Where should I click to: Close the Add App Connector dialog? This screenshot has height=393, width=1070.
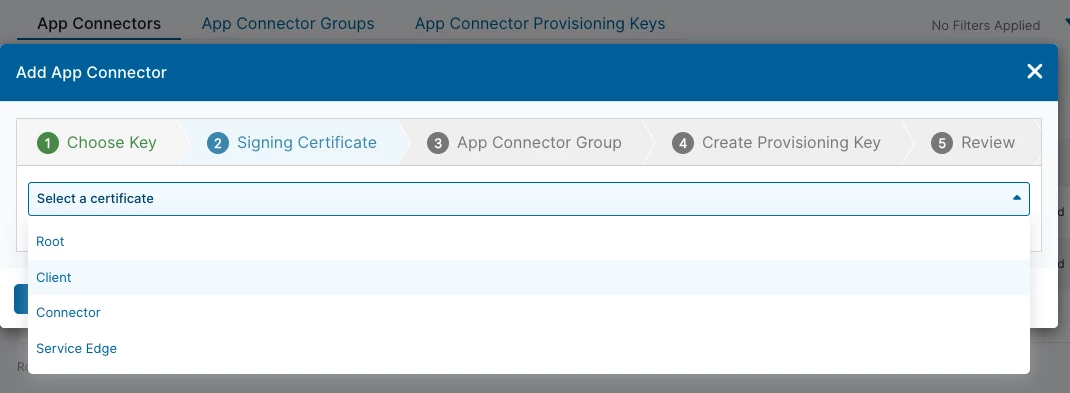(1035, 72)
